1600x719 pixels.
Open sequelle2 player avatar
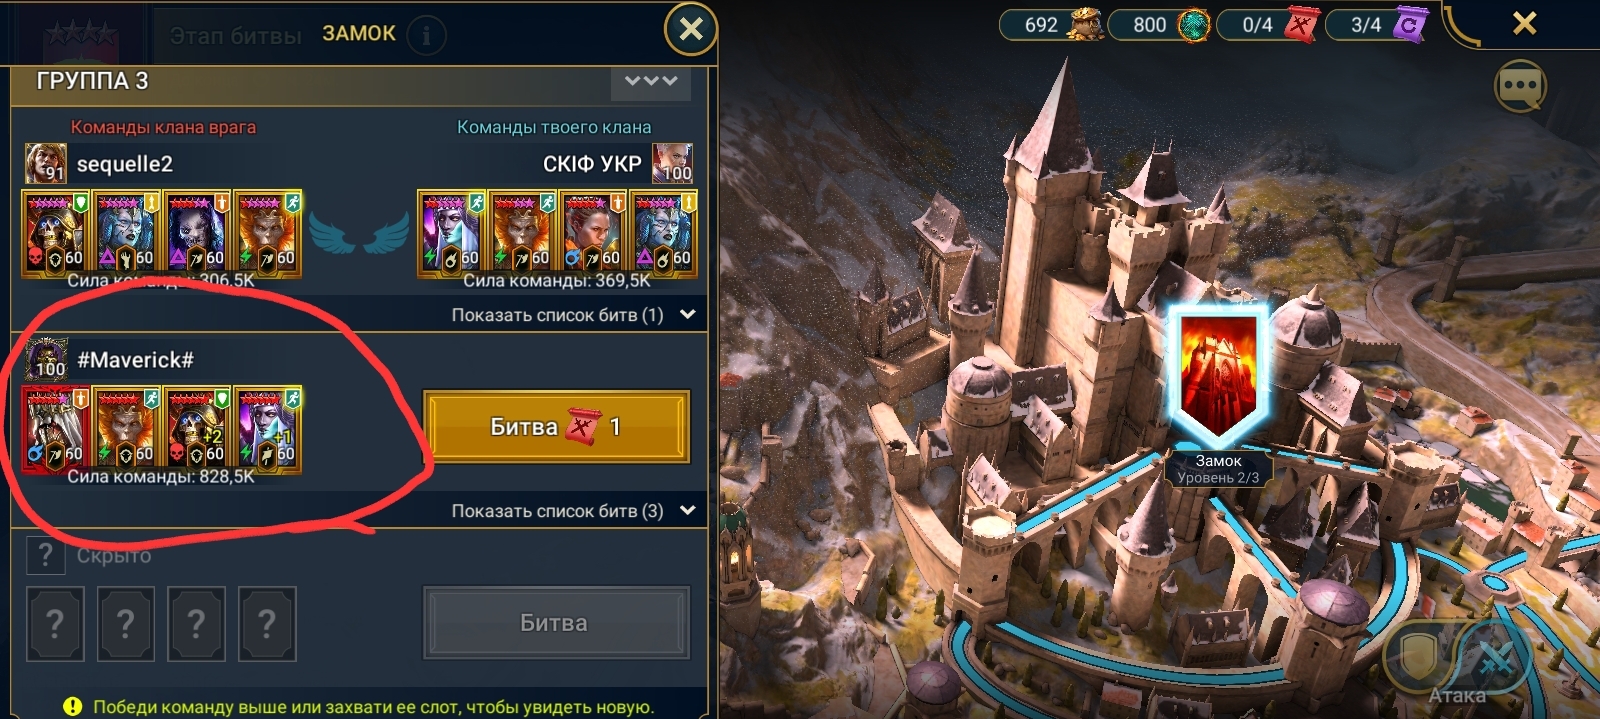pyautogui.click(x=45, y=163)
